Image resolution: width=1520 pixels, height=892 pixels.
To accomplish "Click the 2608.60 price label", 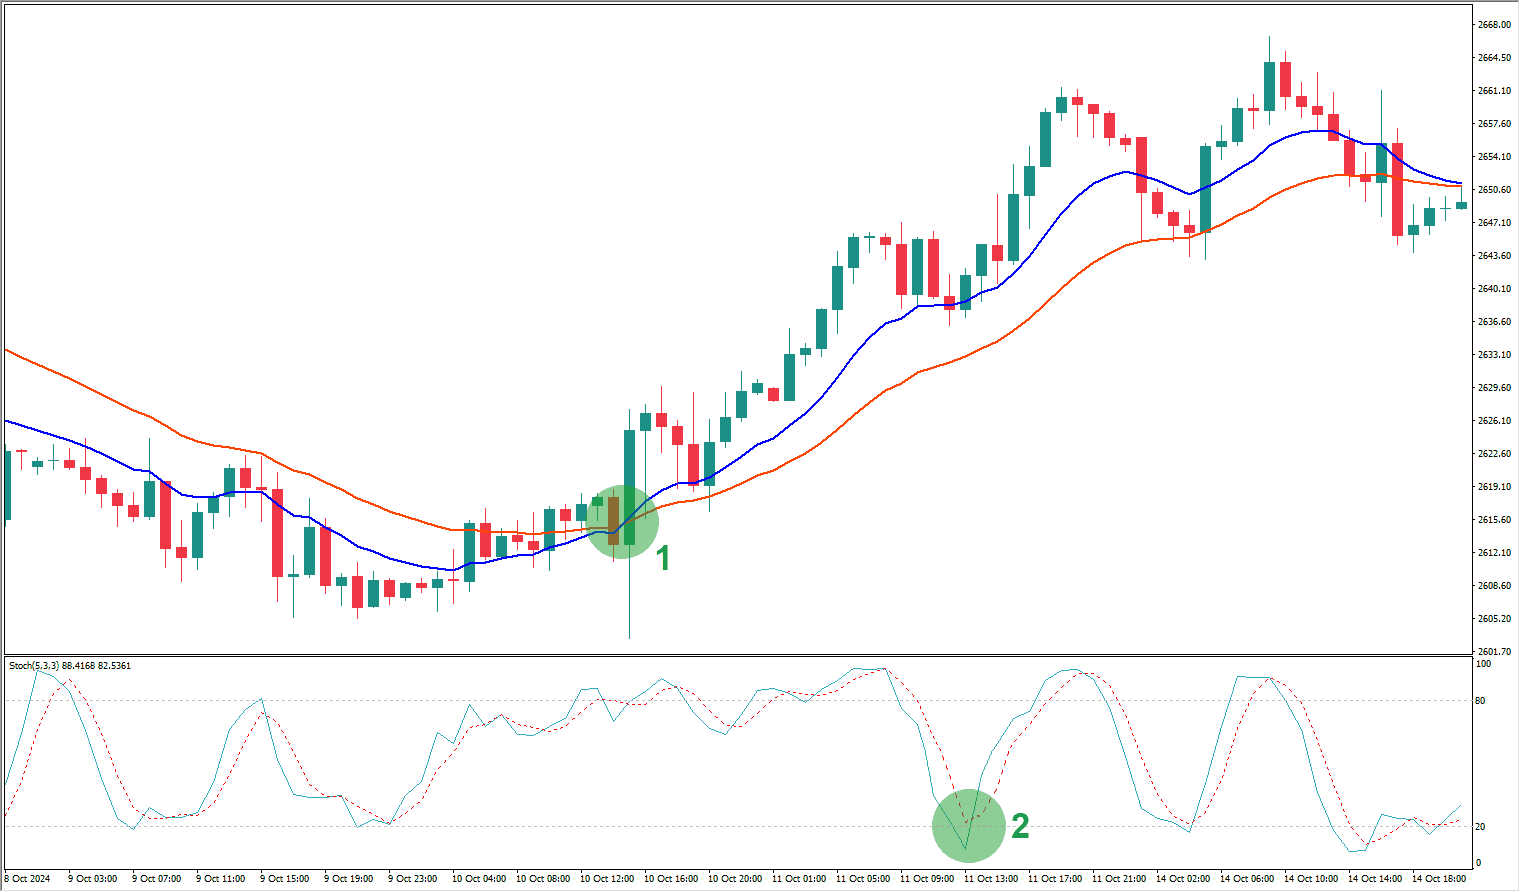I will coord(1493,586).
